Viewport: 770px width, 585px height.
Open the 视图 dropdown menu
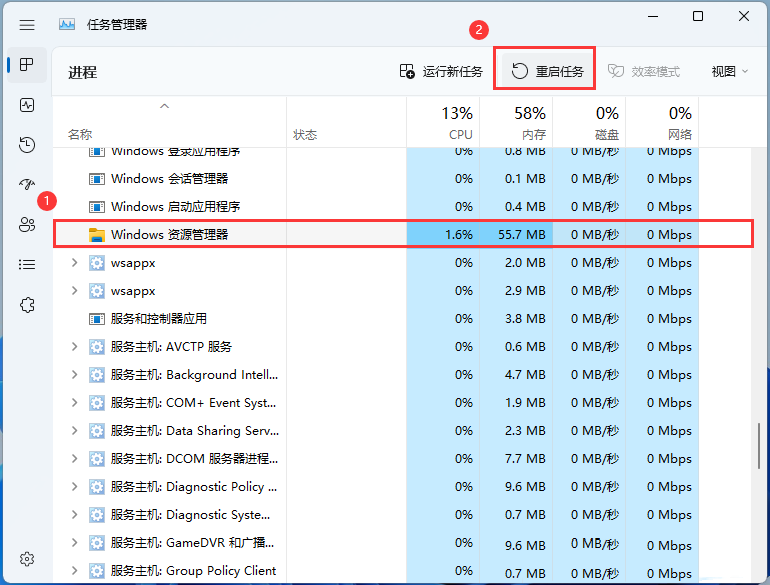730,72
